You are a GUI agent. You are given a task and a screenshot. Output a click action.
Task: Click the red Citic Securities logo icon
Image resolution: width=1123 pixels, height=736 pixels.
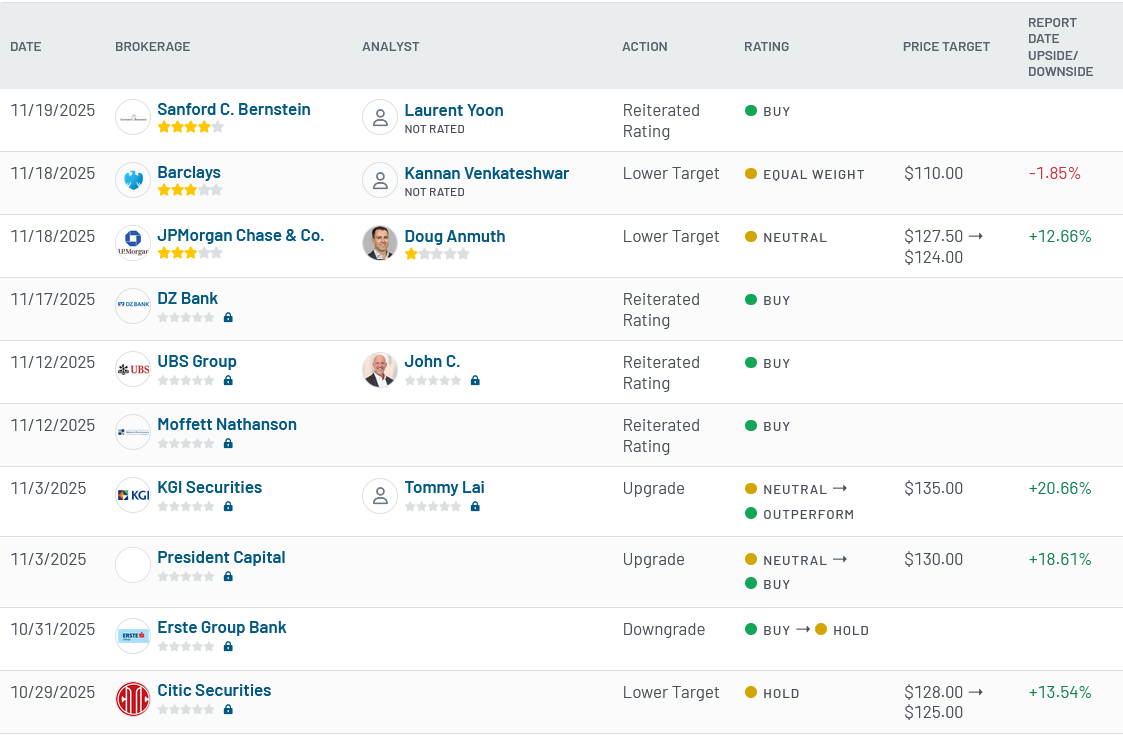coord(132,698)
